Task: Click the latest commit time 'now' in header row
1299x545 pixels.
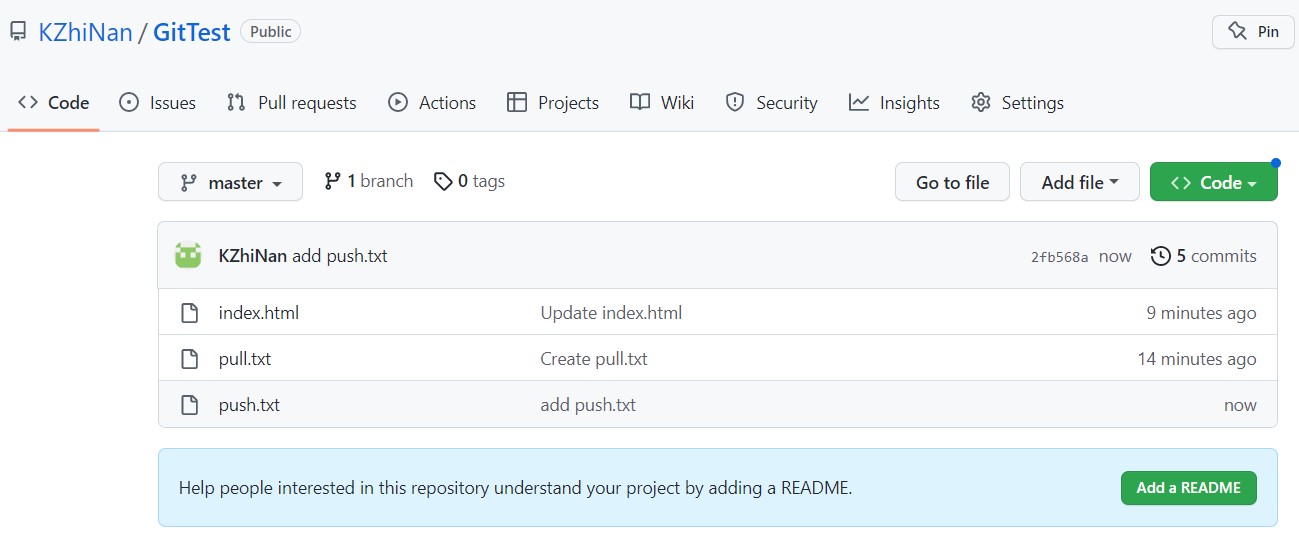Action: (x=1115, y=257)
